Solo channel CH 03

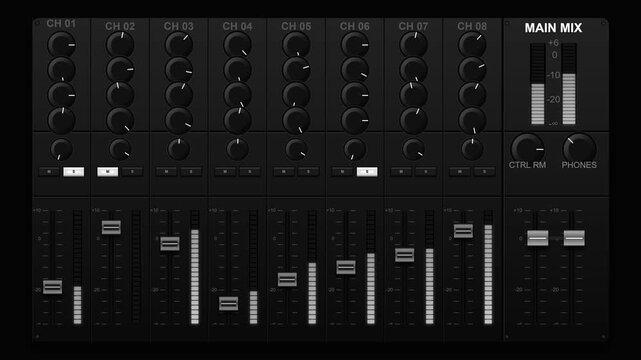point(191,172)
